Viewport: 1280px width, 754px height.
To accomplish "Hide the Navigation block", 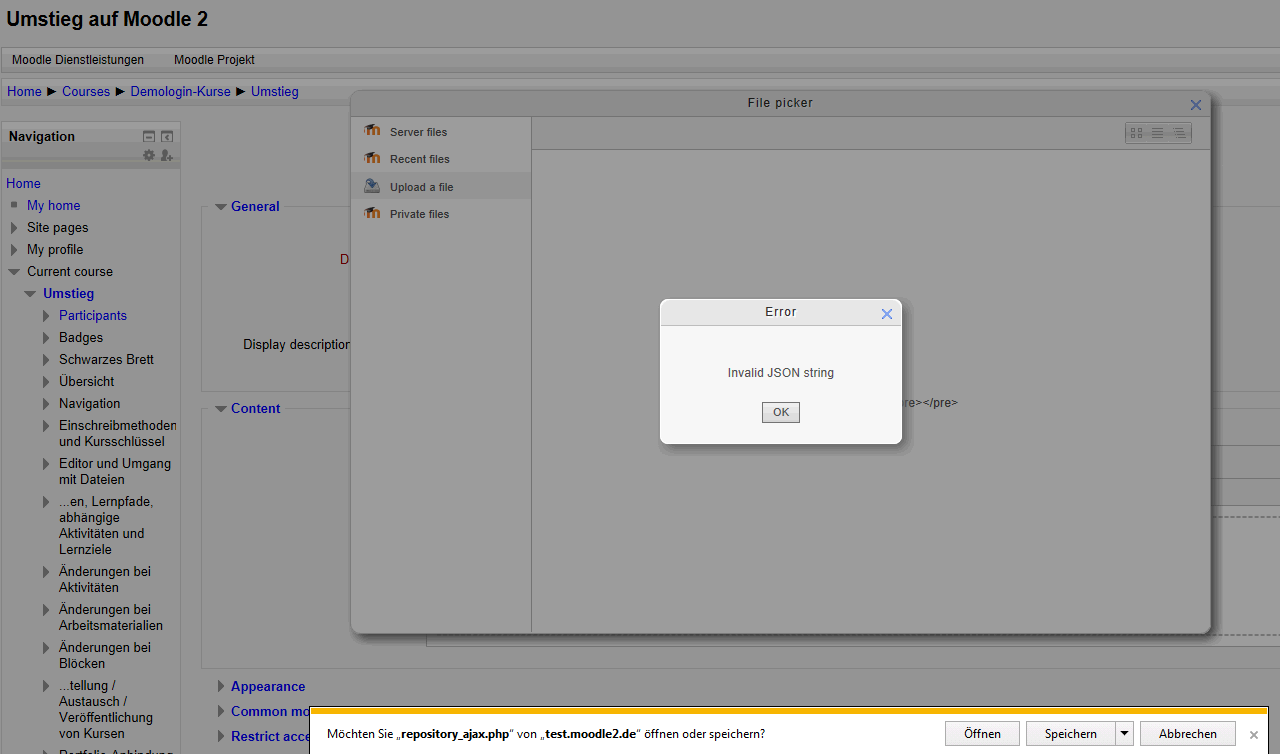I will pos(149,136).
